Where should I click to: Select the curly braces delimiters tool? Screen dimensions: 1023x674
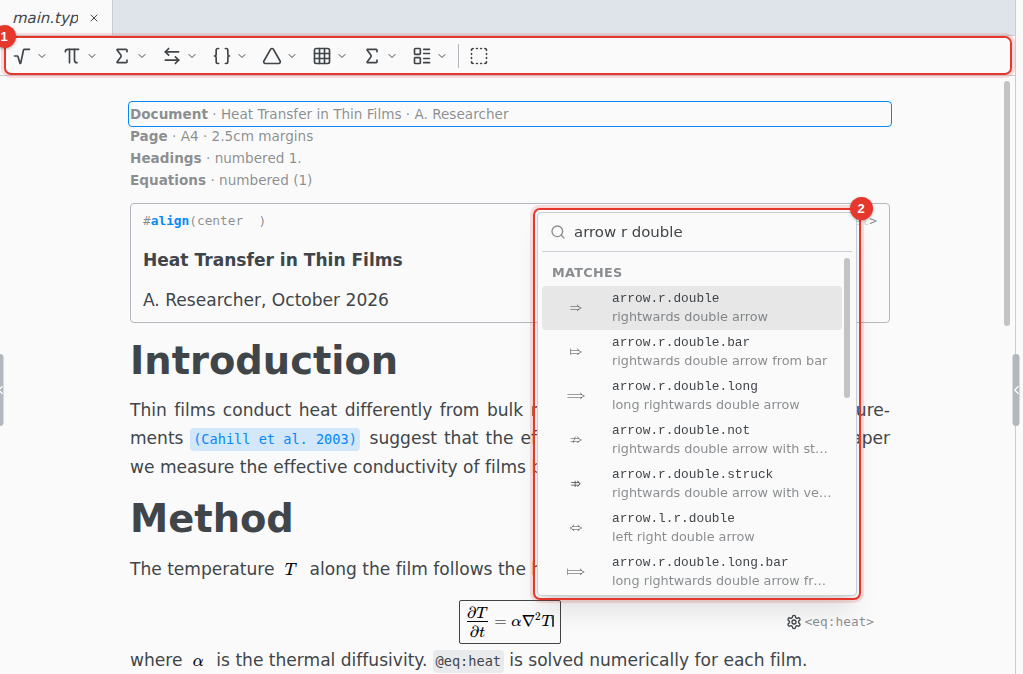tap(222, 56)
